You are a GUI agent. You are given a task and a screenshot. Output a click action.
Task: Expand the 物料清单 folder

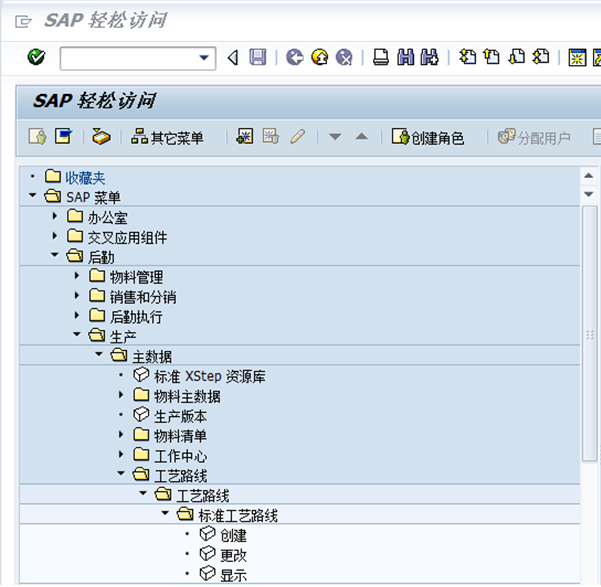[x=121, y=434]
